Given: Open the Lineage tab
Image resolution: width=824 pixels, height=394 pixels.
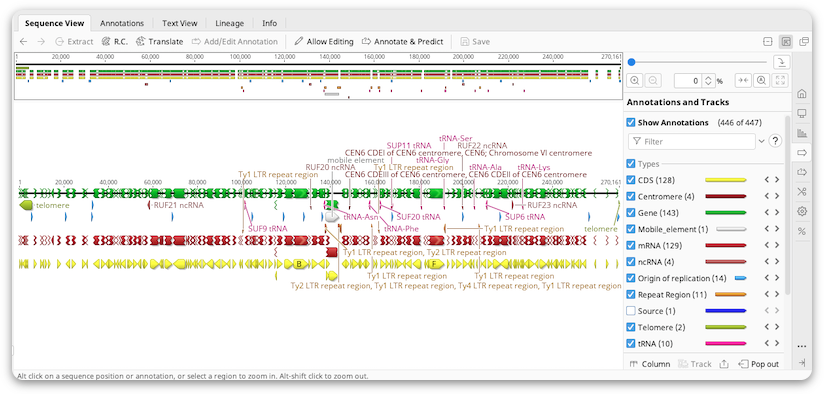Looking at the screenshot, I should [x=230, y=23].
